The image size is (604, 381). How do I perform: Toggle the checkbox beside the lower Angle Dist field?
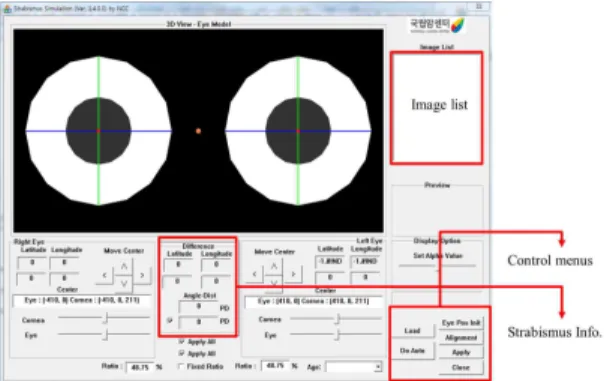click(169, 321)
